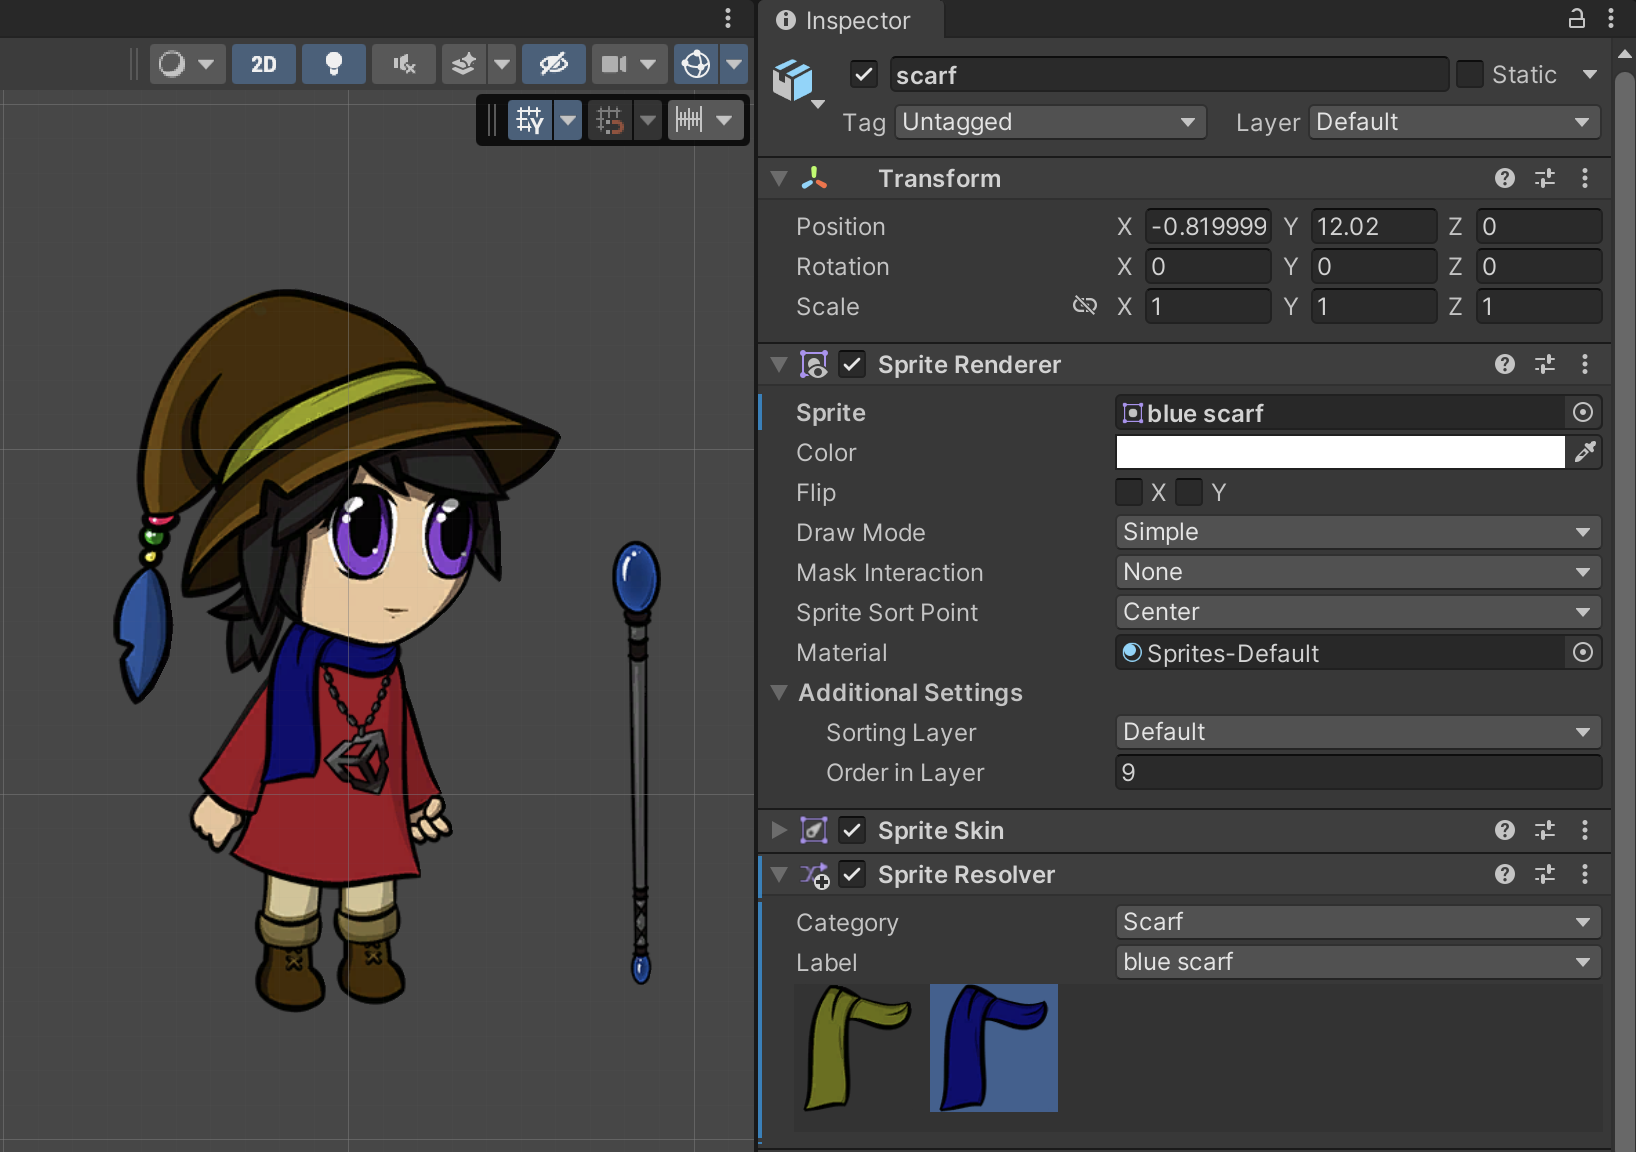Screen dimensions: 1636x1152
Task: Open the Sorting Layer dropdown
Action: click(1357, 732)
